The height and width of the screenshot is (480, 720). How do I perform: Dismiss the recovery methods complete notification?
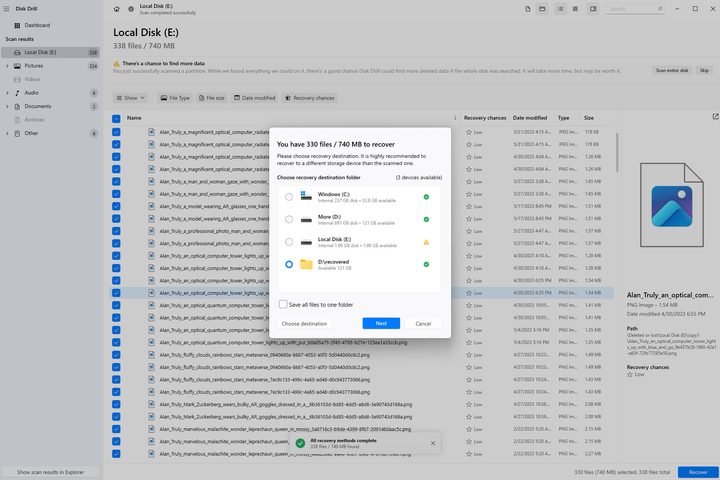coord(433,443)
